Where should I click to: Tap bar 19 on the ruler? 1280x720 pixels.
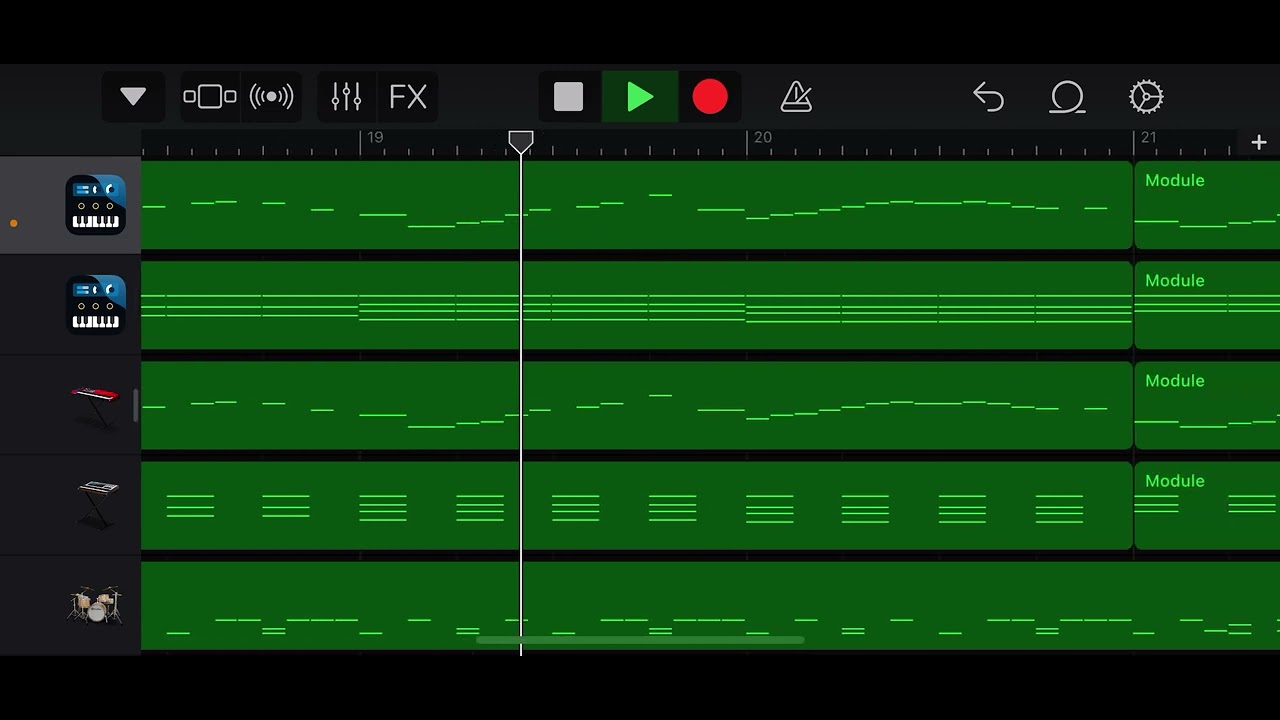click(375, 138)
